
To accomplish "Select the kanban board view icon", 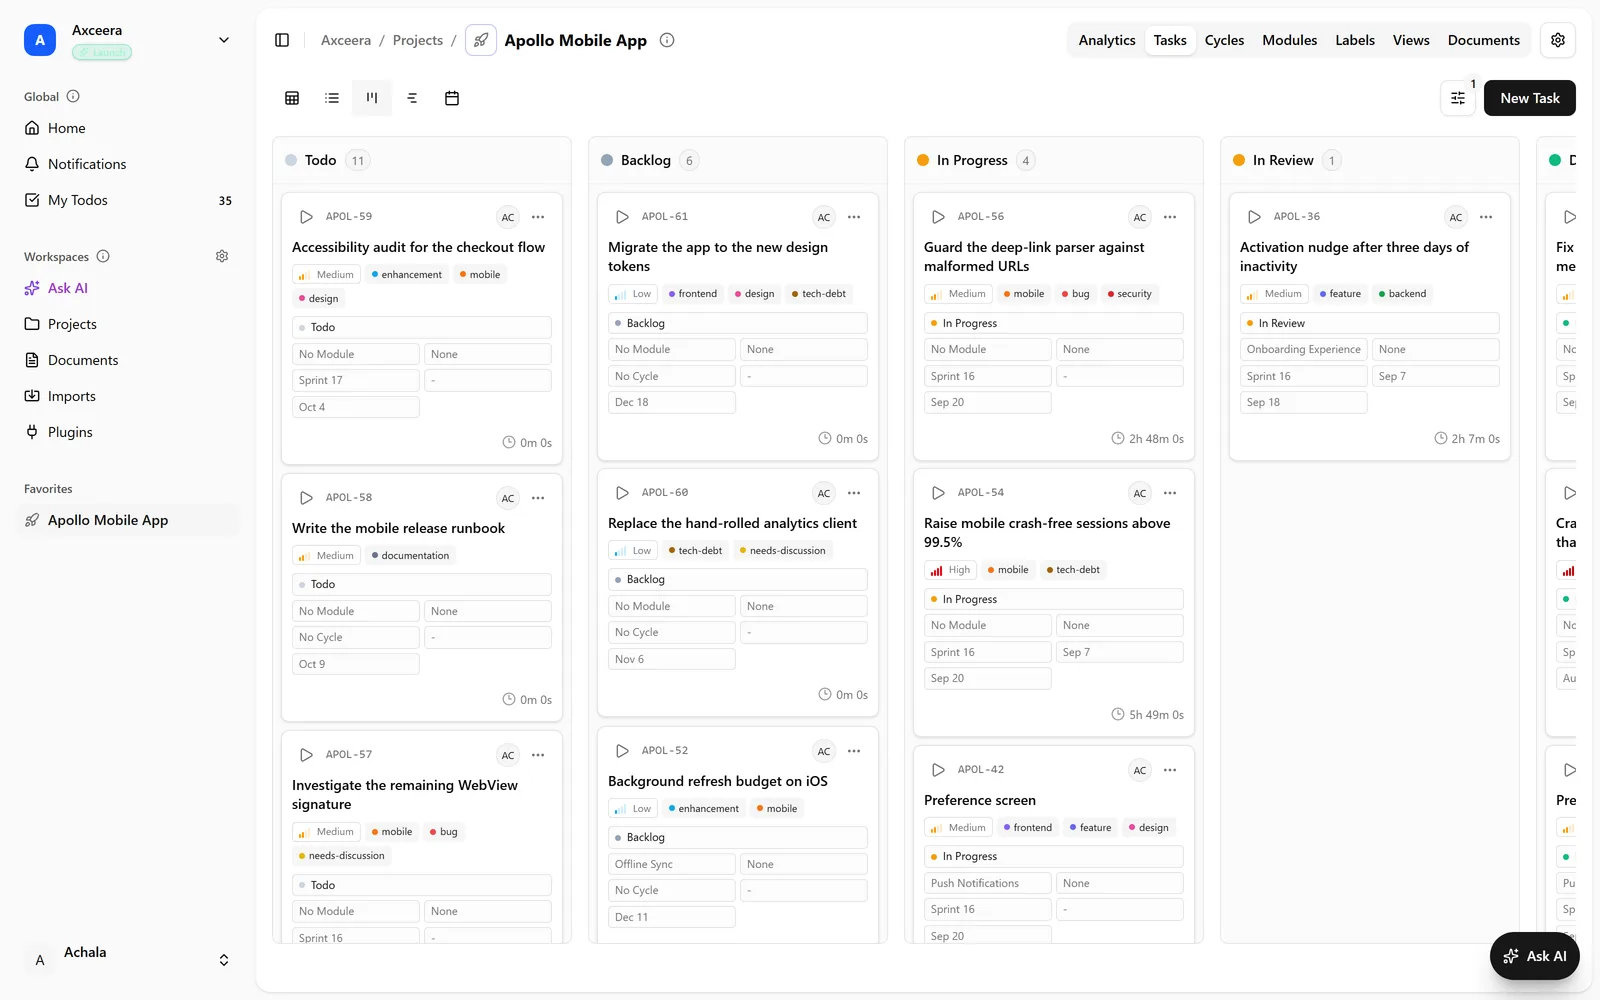I will (372, 98).
